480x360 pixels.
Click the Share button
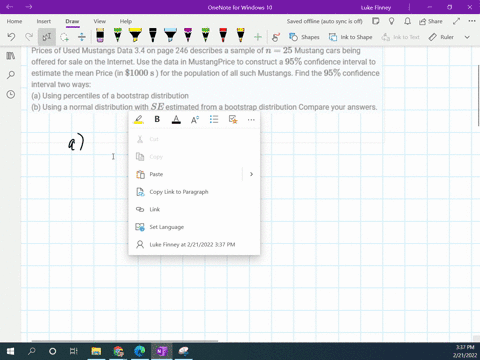(431, 21)
